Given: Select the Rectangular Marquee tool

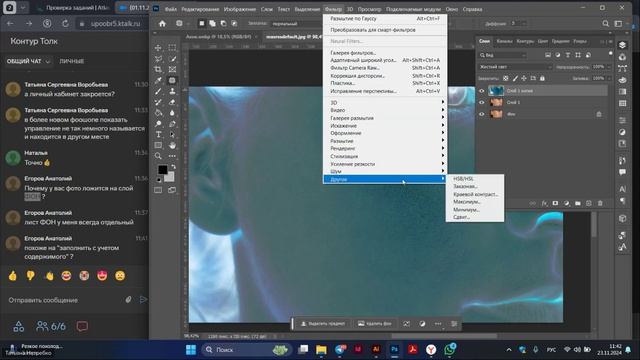Looking at the screenshot, I should [172, 48].
